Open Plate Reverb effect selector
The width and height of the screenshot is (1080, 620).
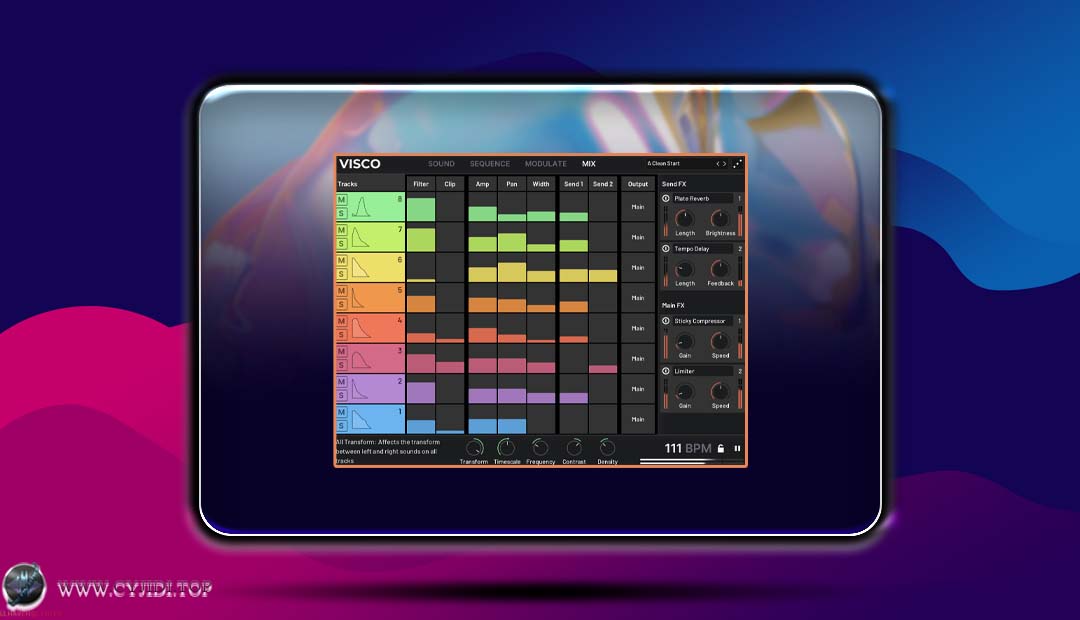703,198
